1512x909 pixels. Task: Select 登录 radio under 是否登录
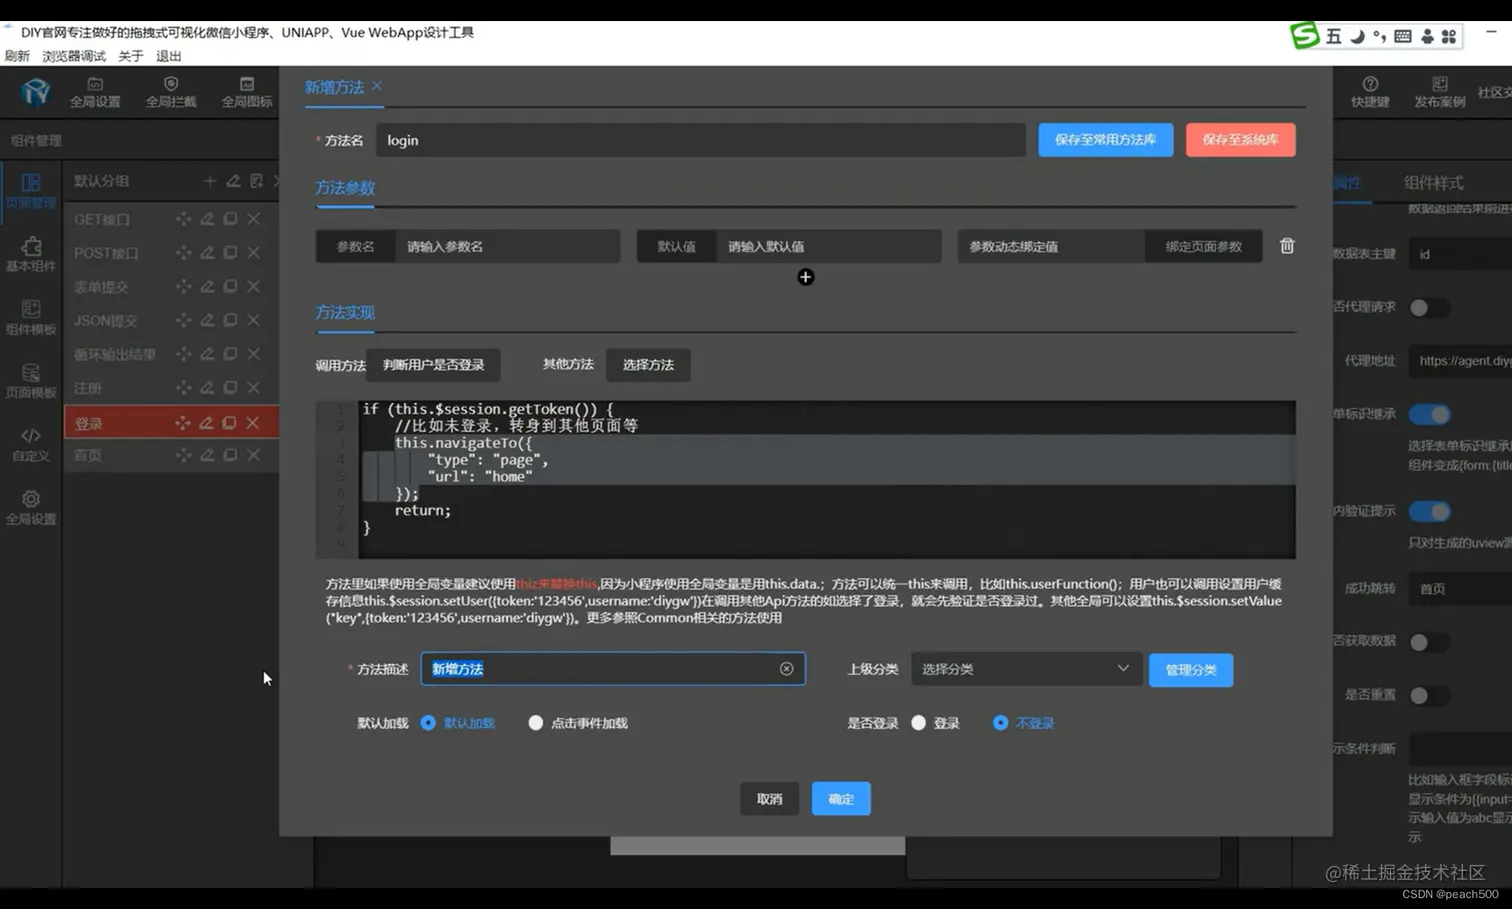[x=919, y=723]
